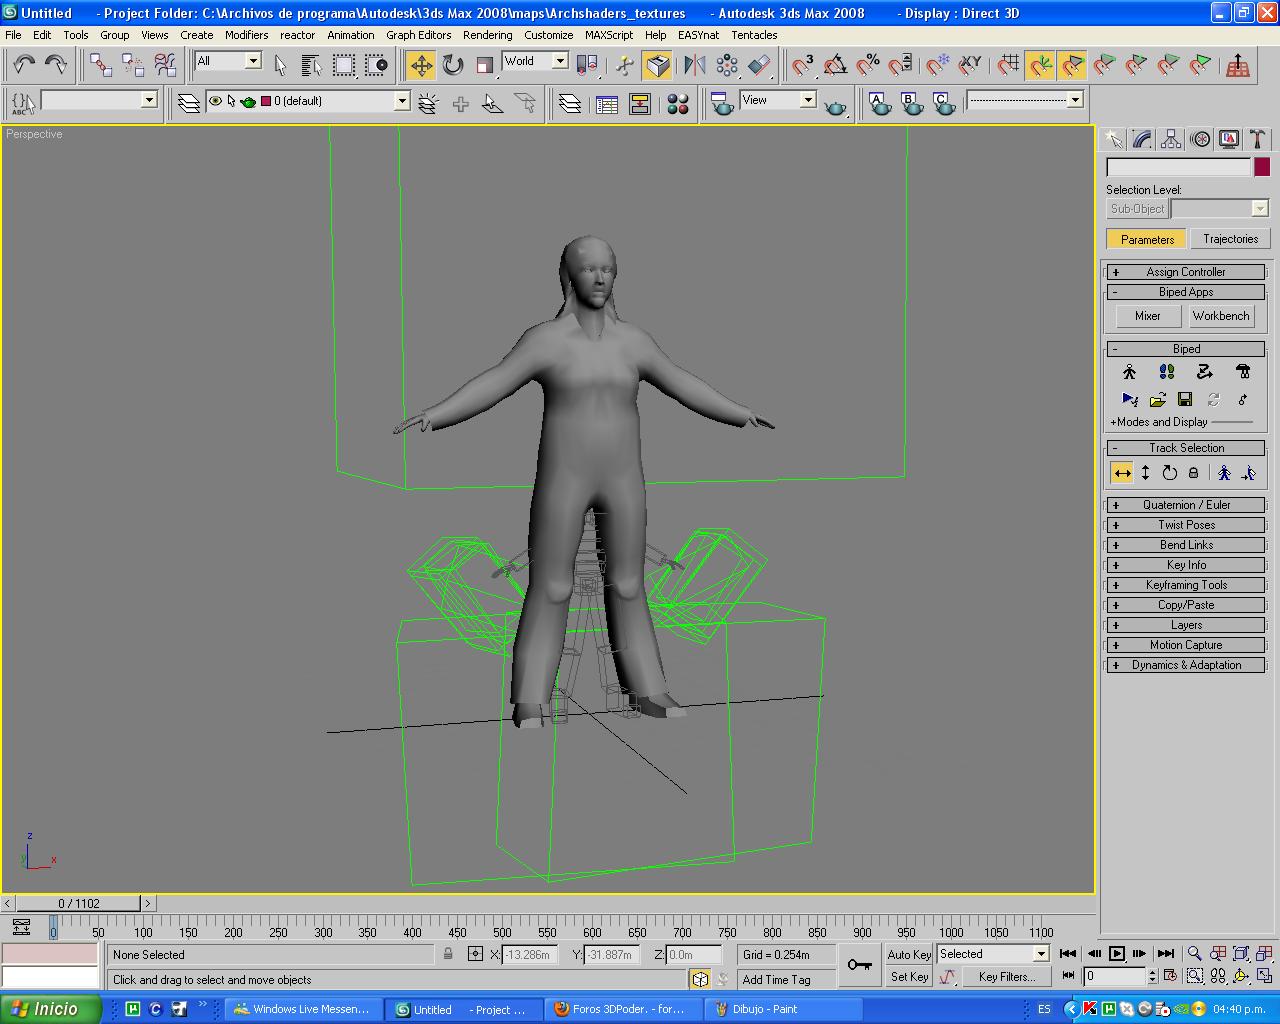Open Select by Name list icon
Screen dimensions: 1280x1024
312,65
